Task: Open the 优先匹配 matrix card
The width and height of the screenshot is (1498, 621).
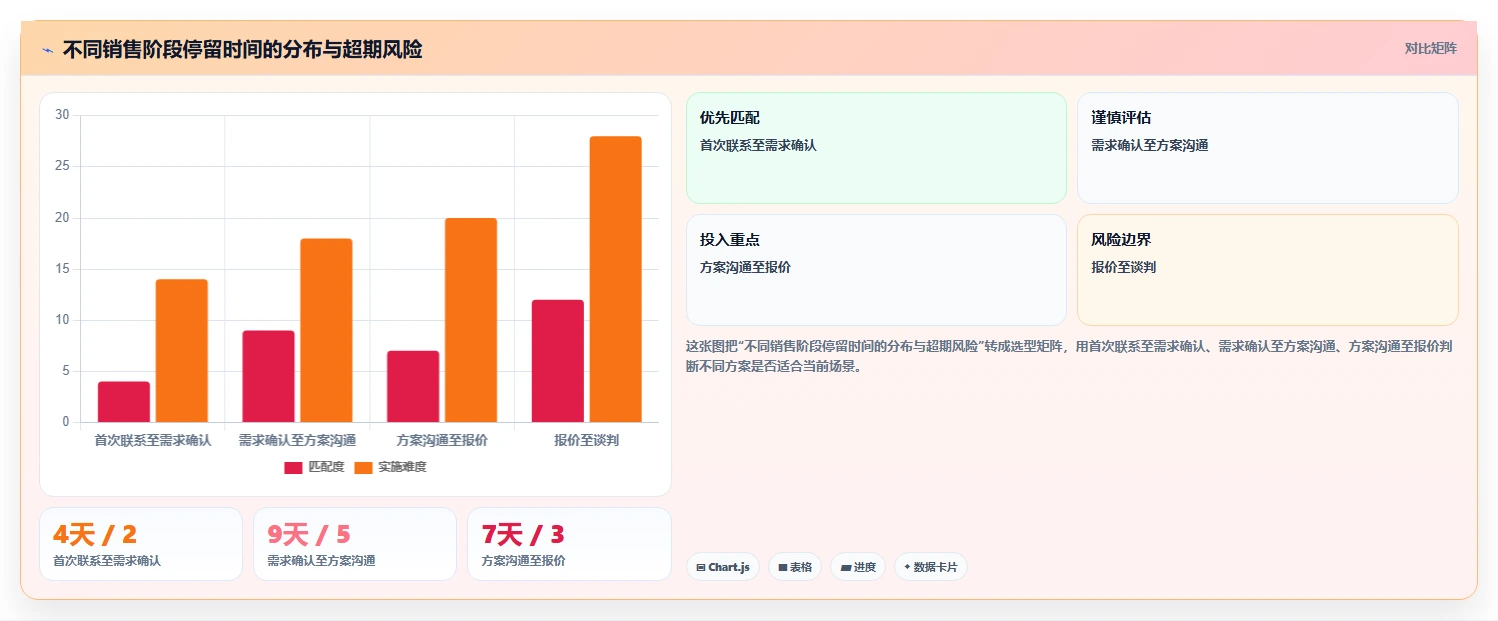Action: click(876, 148)
